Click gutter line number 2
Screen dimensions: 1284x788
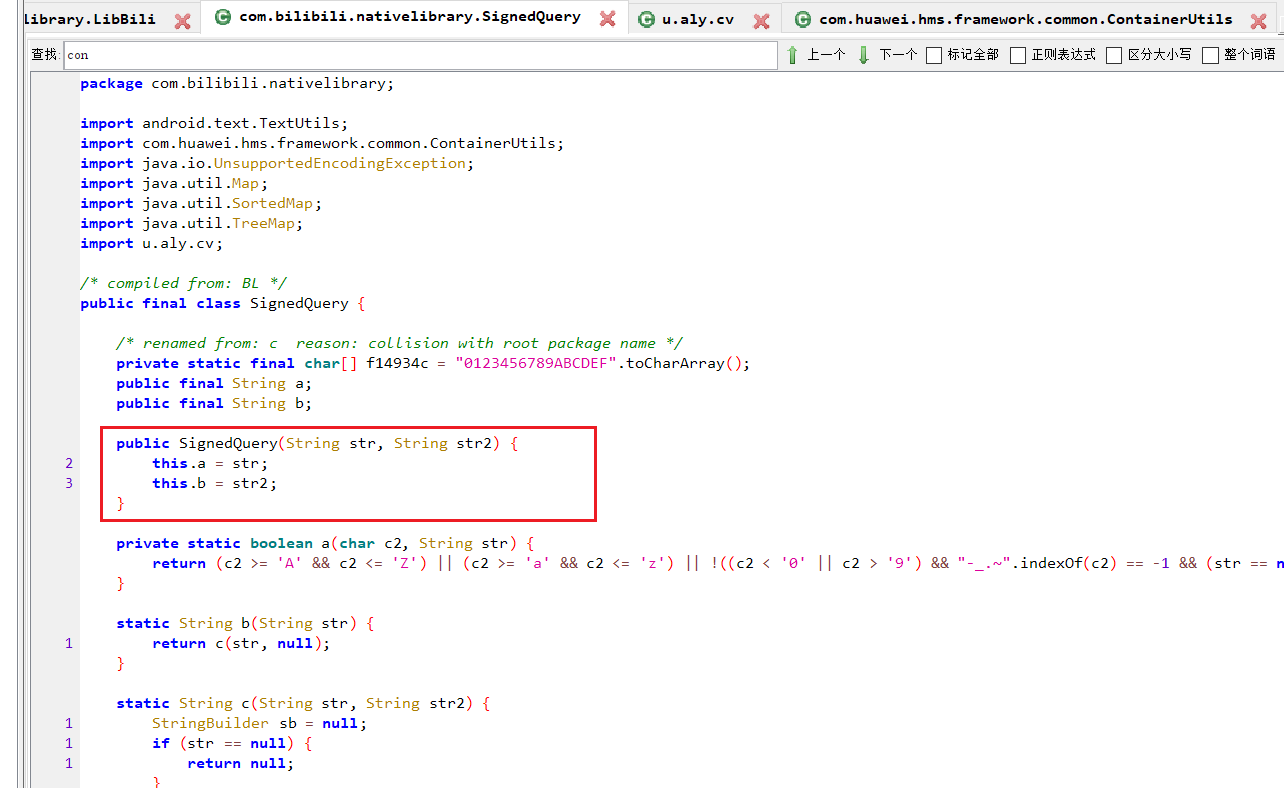click(x=69, y=463)
